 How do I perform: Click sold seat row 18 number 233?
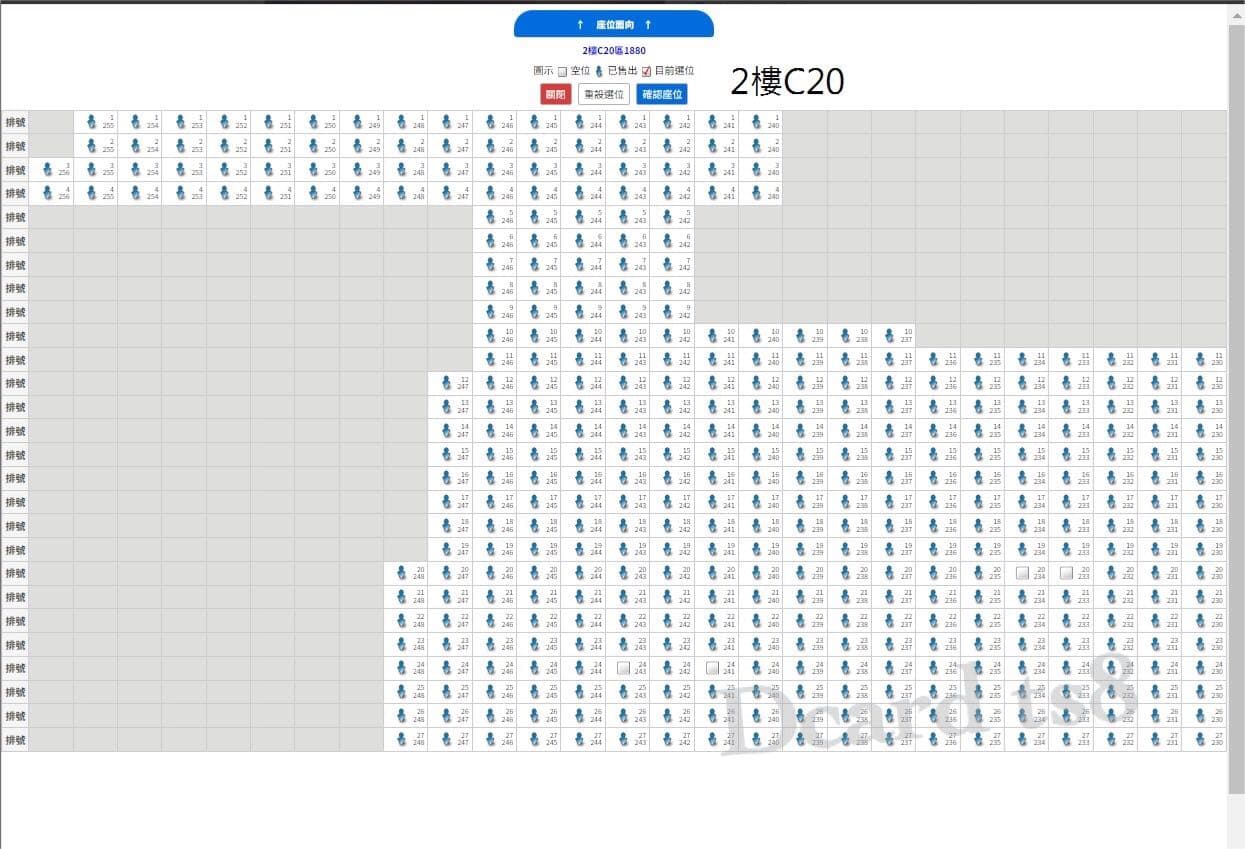(x=1068, y=526)
